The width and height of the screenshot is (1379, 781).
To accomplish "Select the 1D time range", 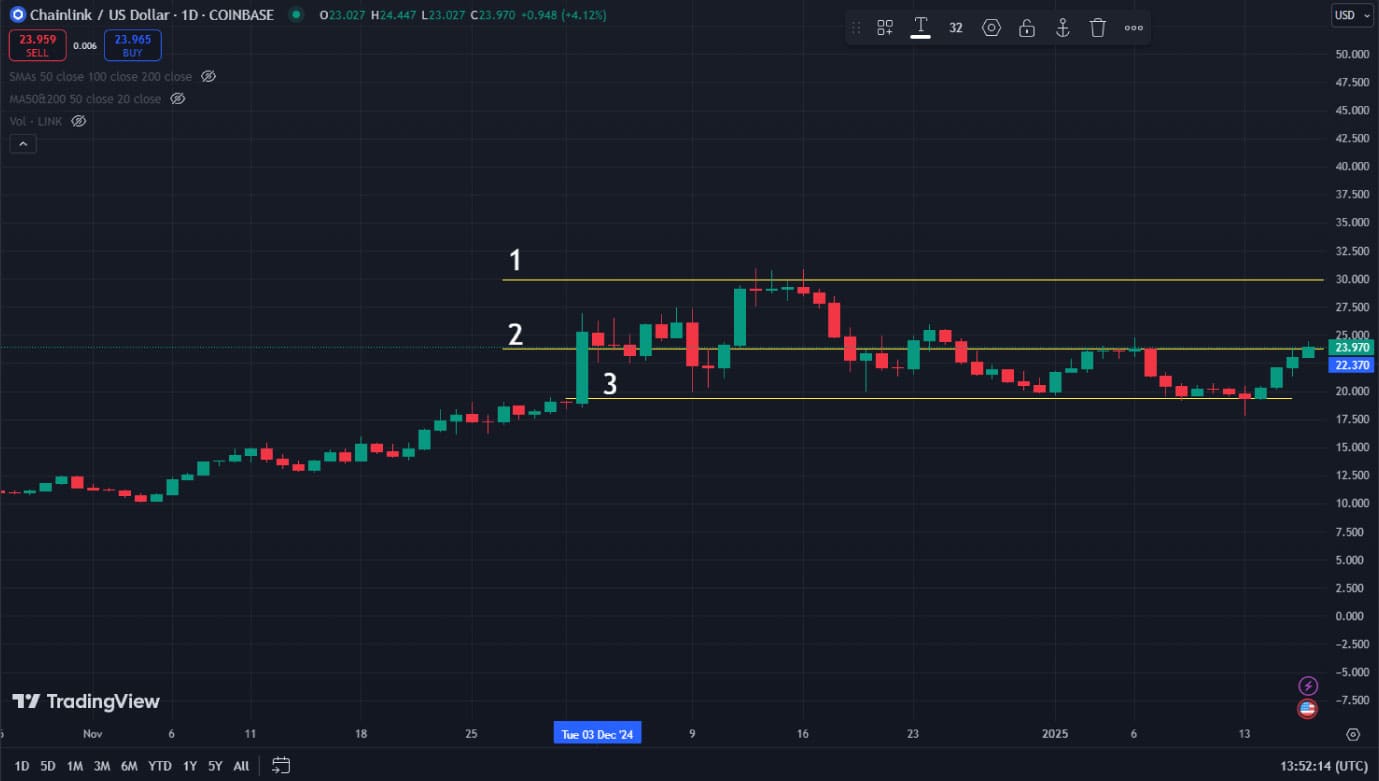I will (22, 766).
